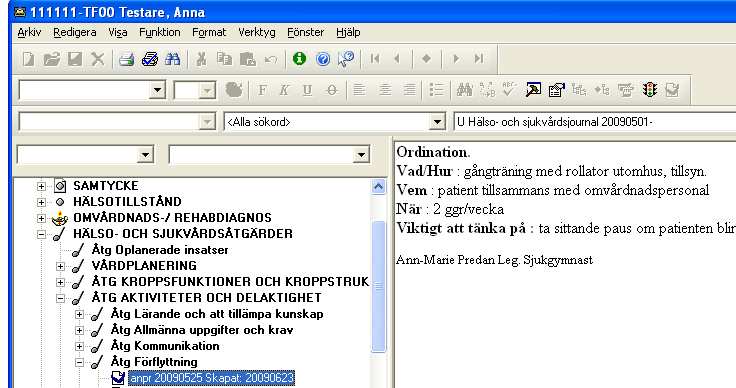Click the spell check ABC icon

pos(510,89)
